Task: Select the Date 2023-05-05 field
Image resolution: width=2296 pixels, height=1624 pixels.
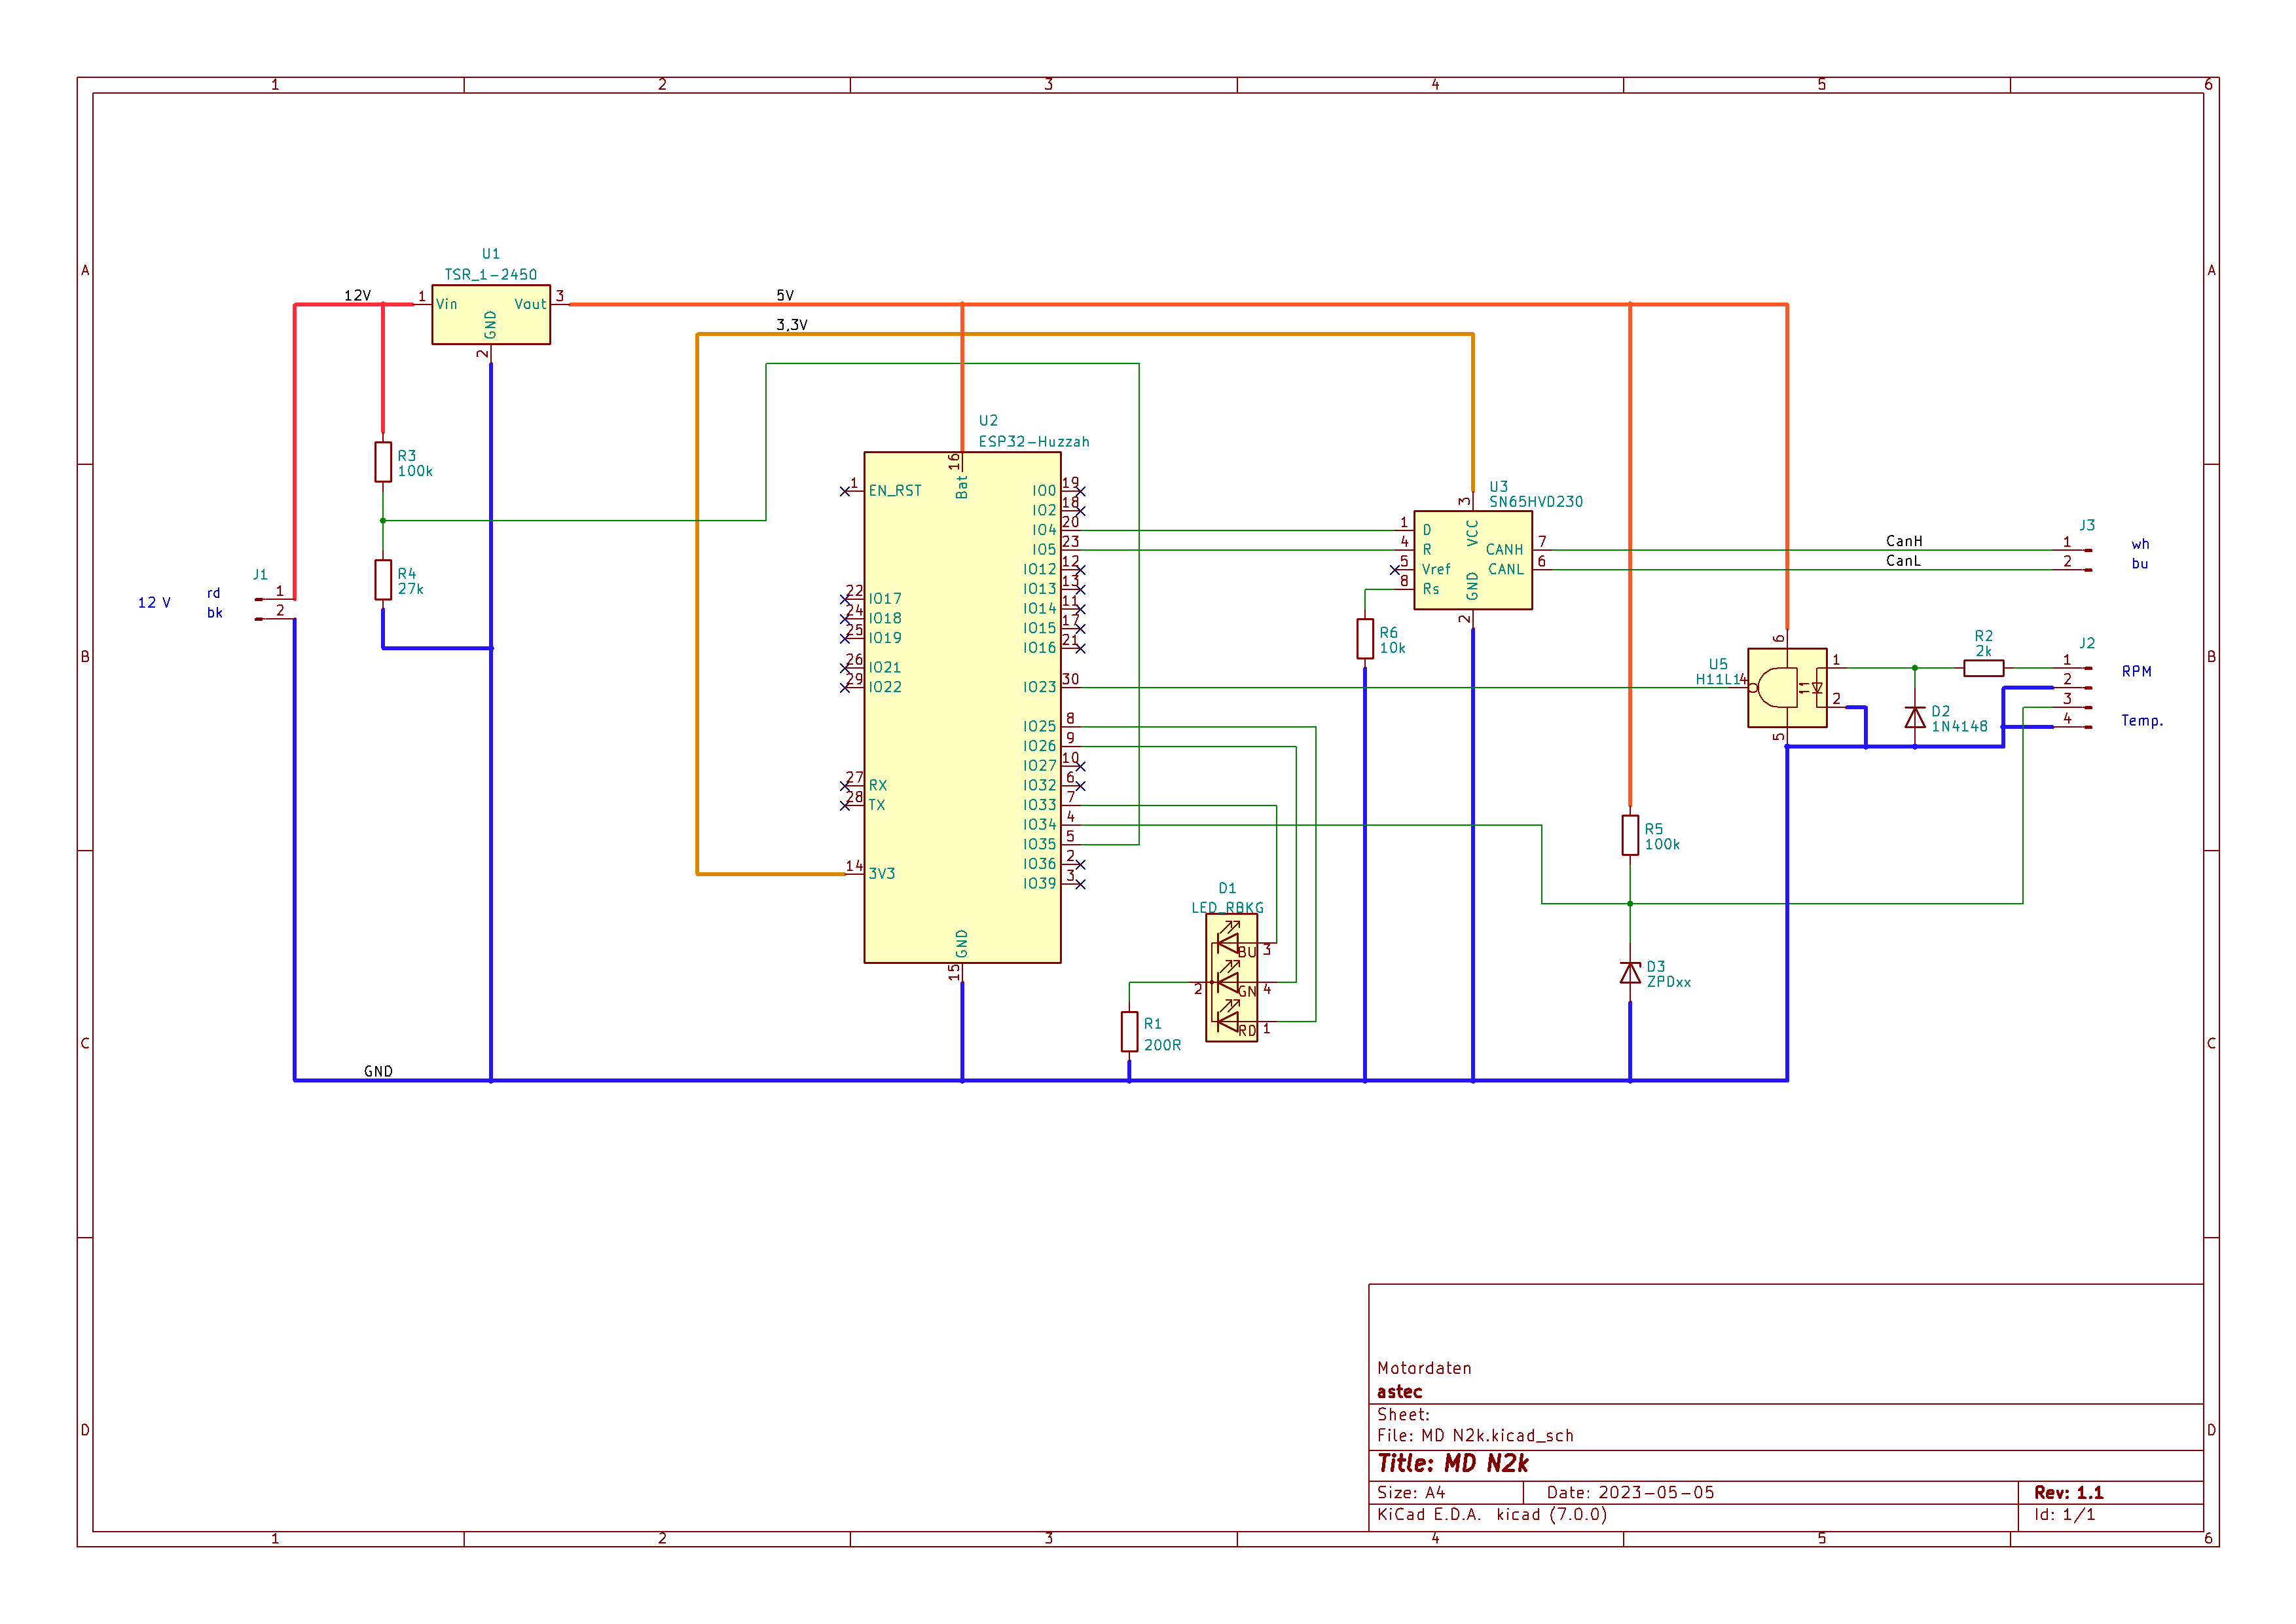Action: click(x=1630, y=1492)
